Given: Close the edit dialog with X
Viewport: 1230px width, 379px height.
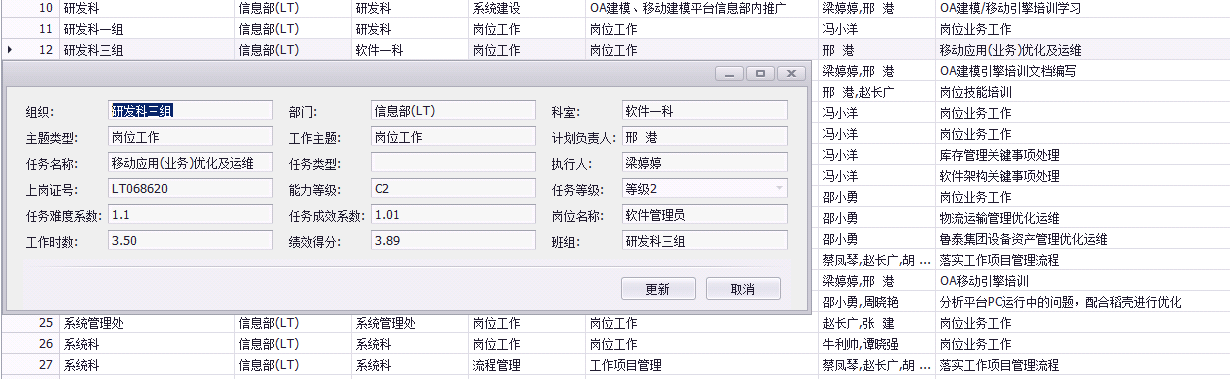Looking at the screenshot, I should coord(791,74).
